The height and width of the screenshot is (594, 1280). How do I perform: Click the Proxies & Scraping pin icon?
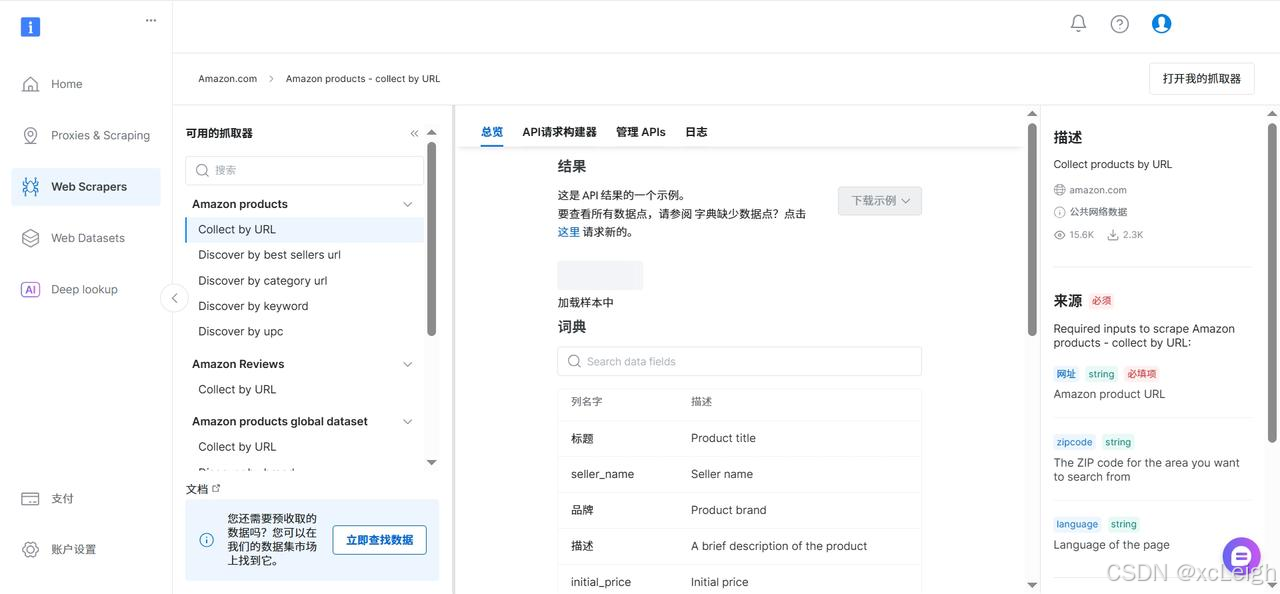pyautogui.click(x=31, y=135)
